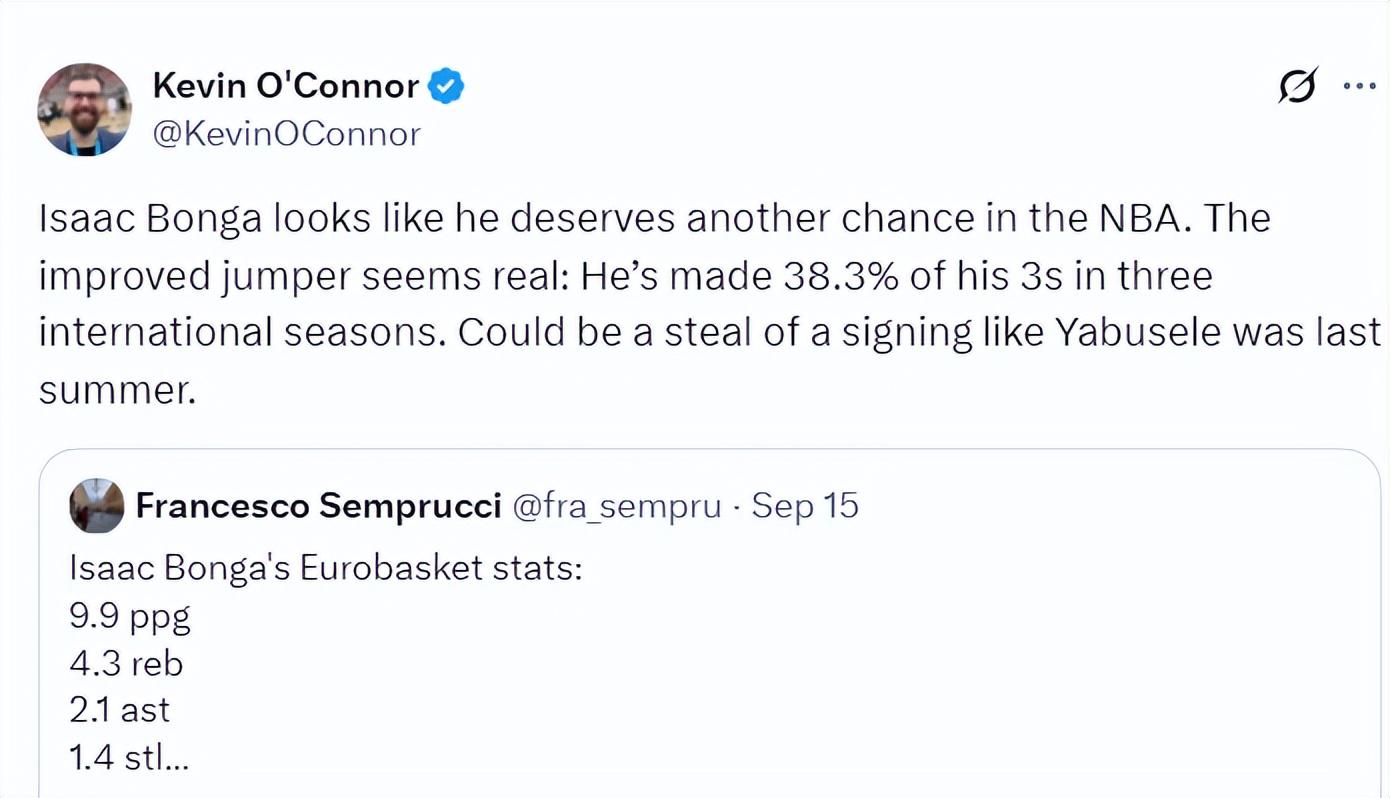The width and height of the screenshot is (1390, 798).
Task: Expand the truncated "1.4 stl..." line
Action: pos(129,757)
